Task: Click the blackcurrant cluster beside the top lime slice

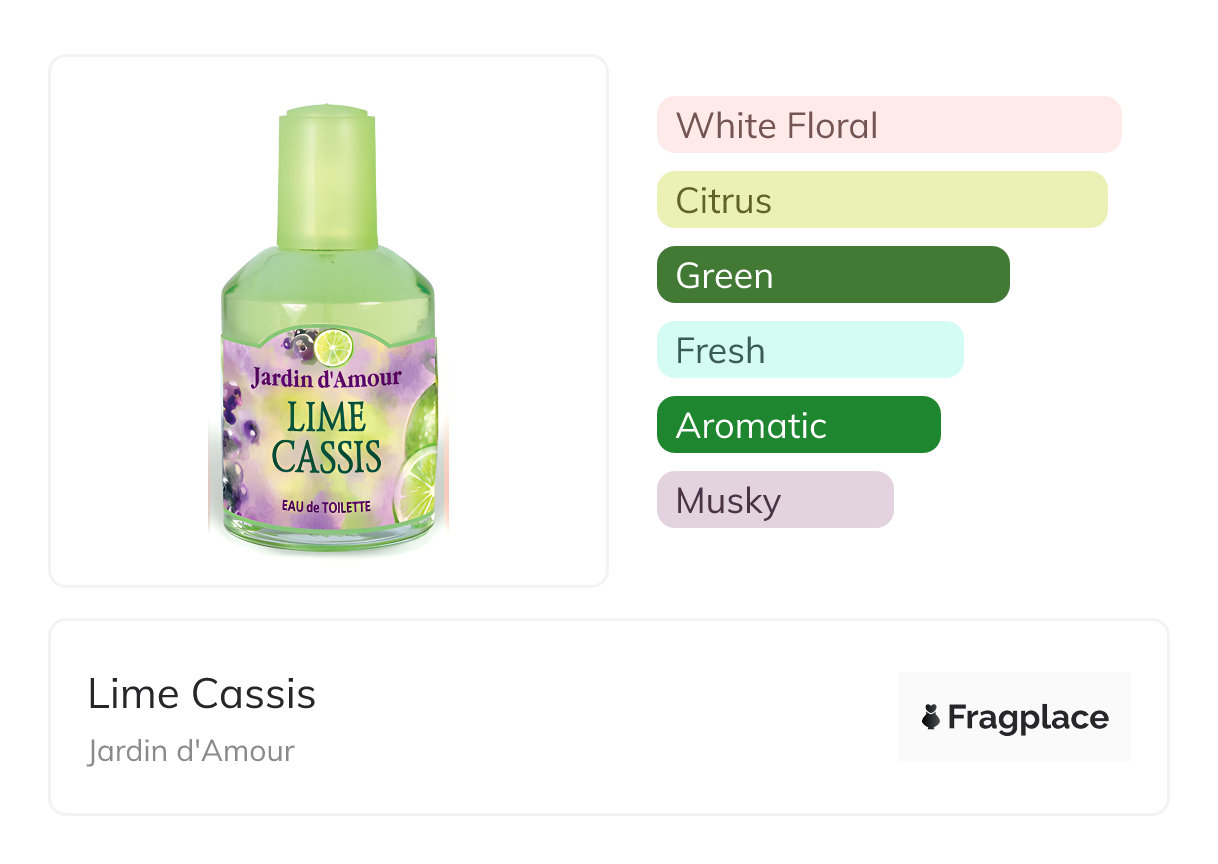Action: [x=302, y=344]
